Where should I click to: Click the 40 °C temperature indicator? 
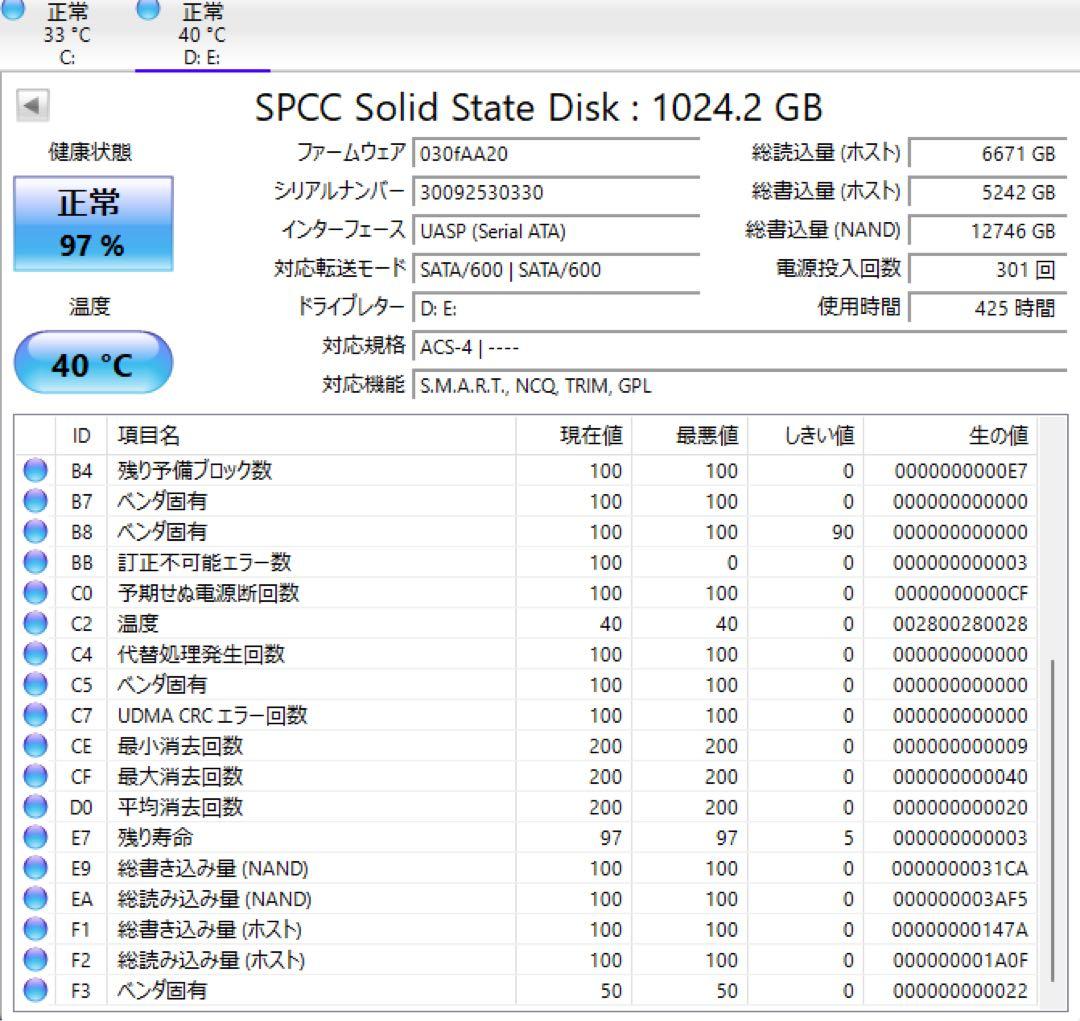point(93,363)
